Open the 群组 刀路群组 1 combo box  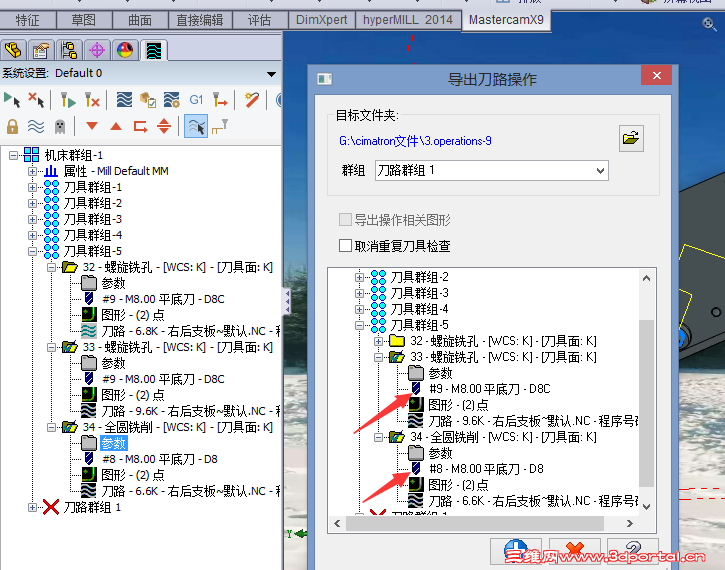click(492, 171)
